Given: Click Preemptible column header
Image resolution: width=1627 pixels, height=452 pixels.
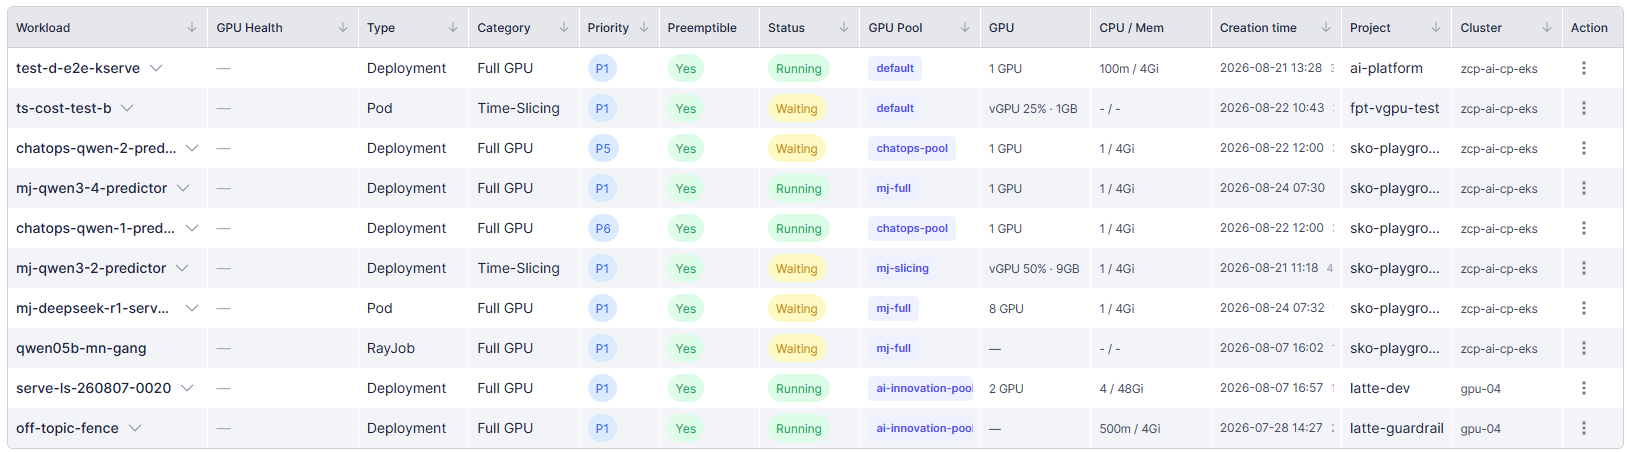Looking at the screenshot, I should 702,28.
